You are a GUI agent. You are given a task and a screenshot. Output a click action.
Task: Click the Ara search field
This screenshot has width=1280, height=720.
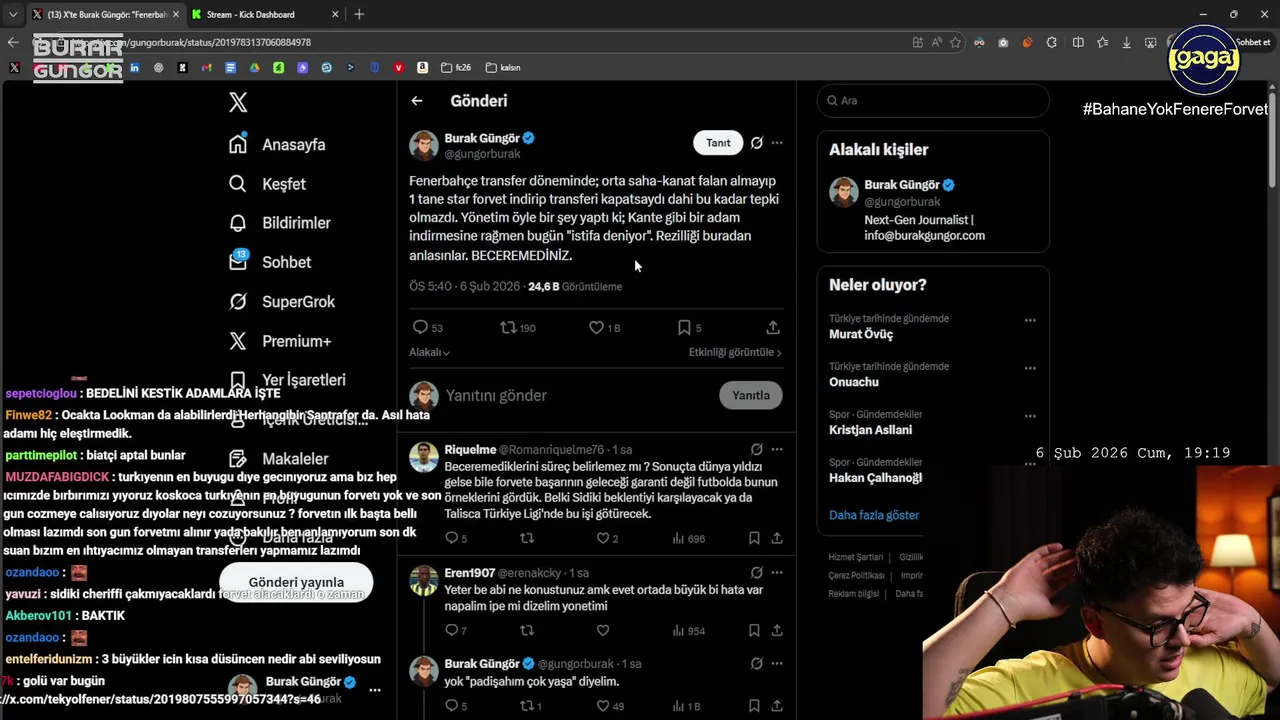click(x=933, y=101)
